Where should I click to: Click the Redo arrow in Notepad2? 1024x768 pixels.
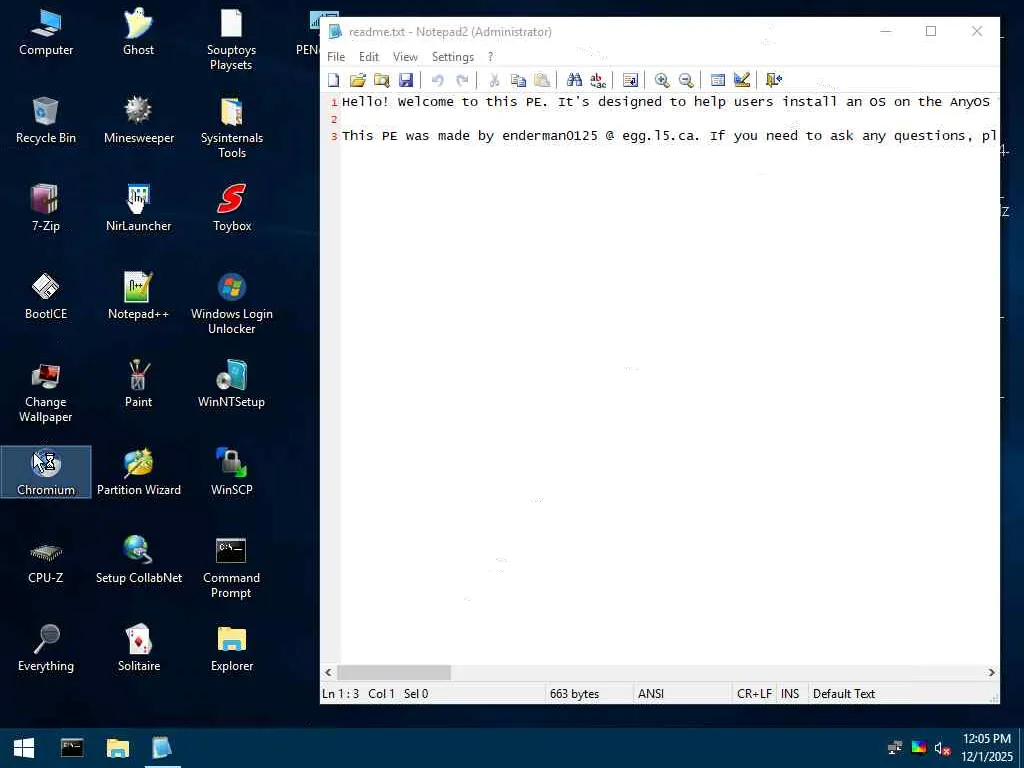[462, 80]
